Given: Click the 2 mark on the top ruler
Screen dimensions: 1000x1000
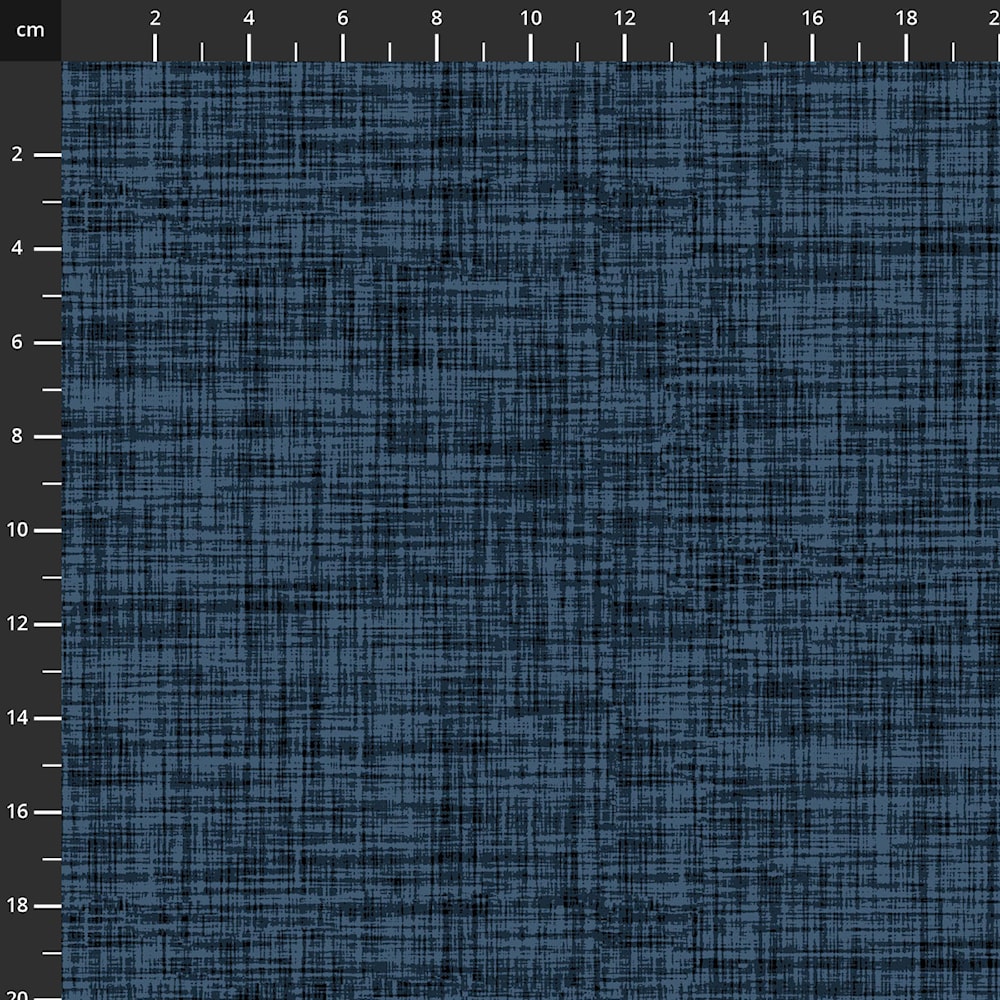Looking at the screenshot, I should [x=155, y=18].
